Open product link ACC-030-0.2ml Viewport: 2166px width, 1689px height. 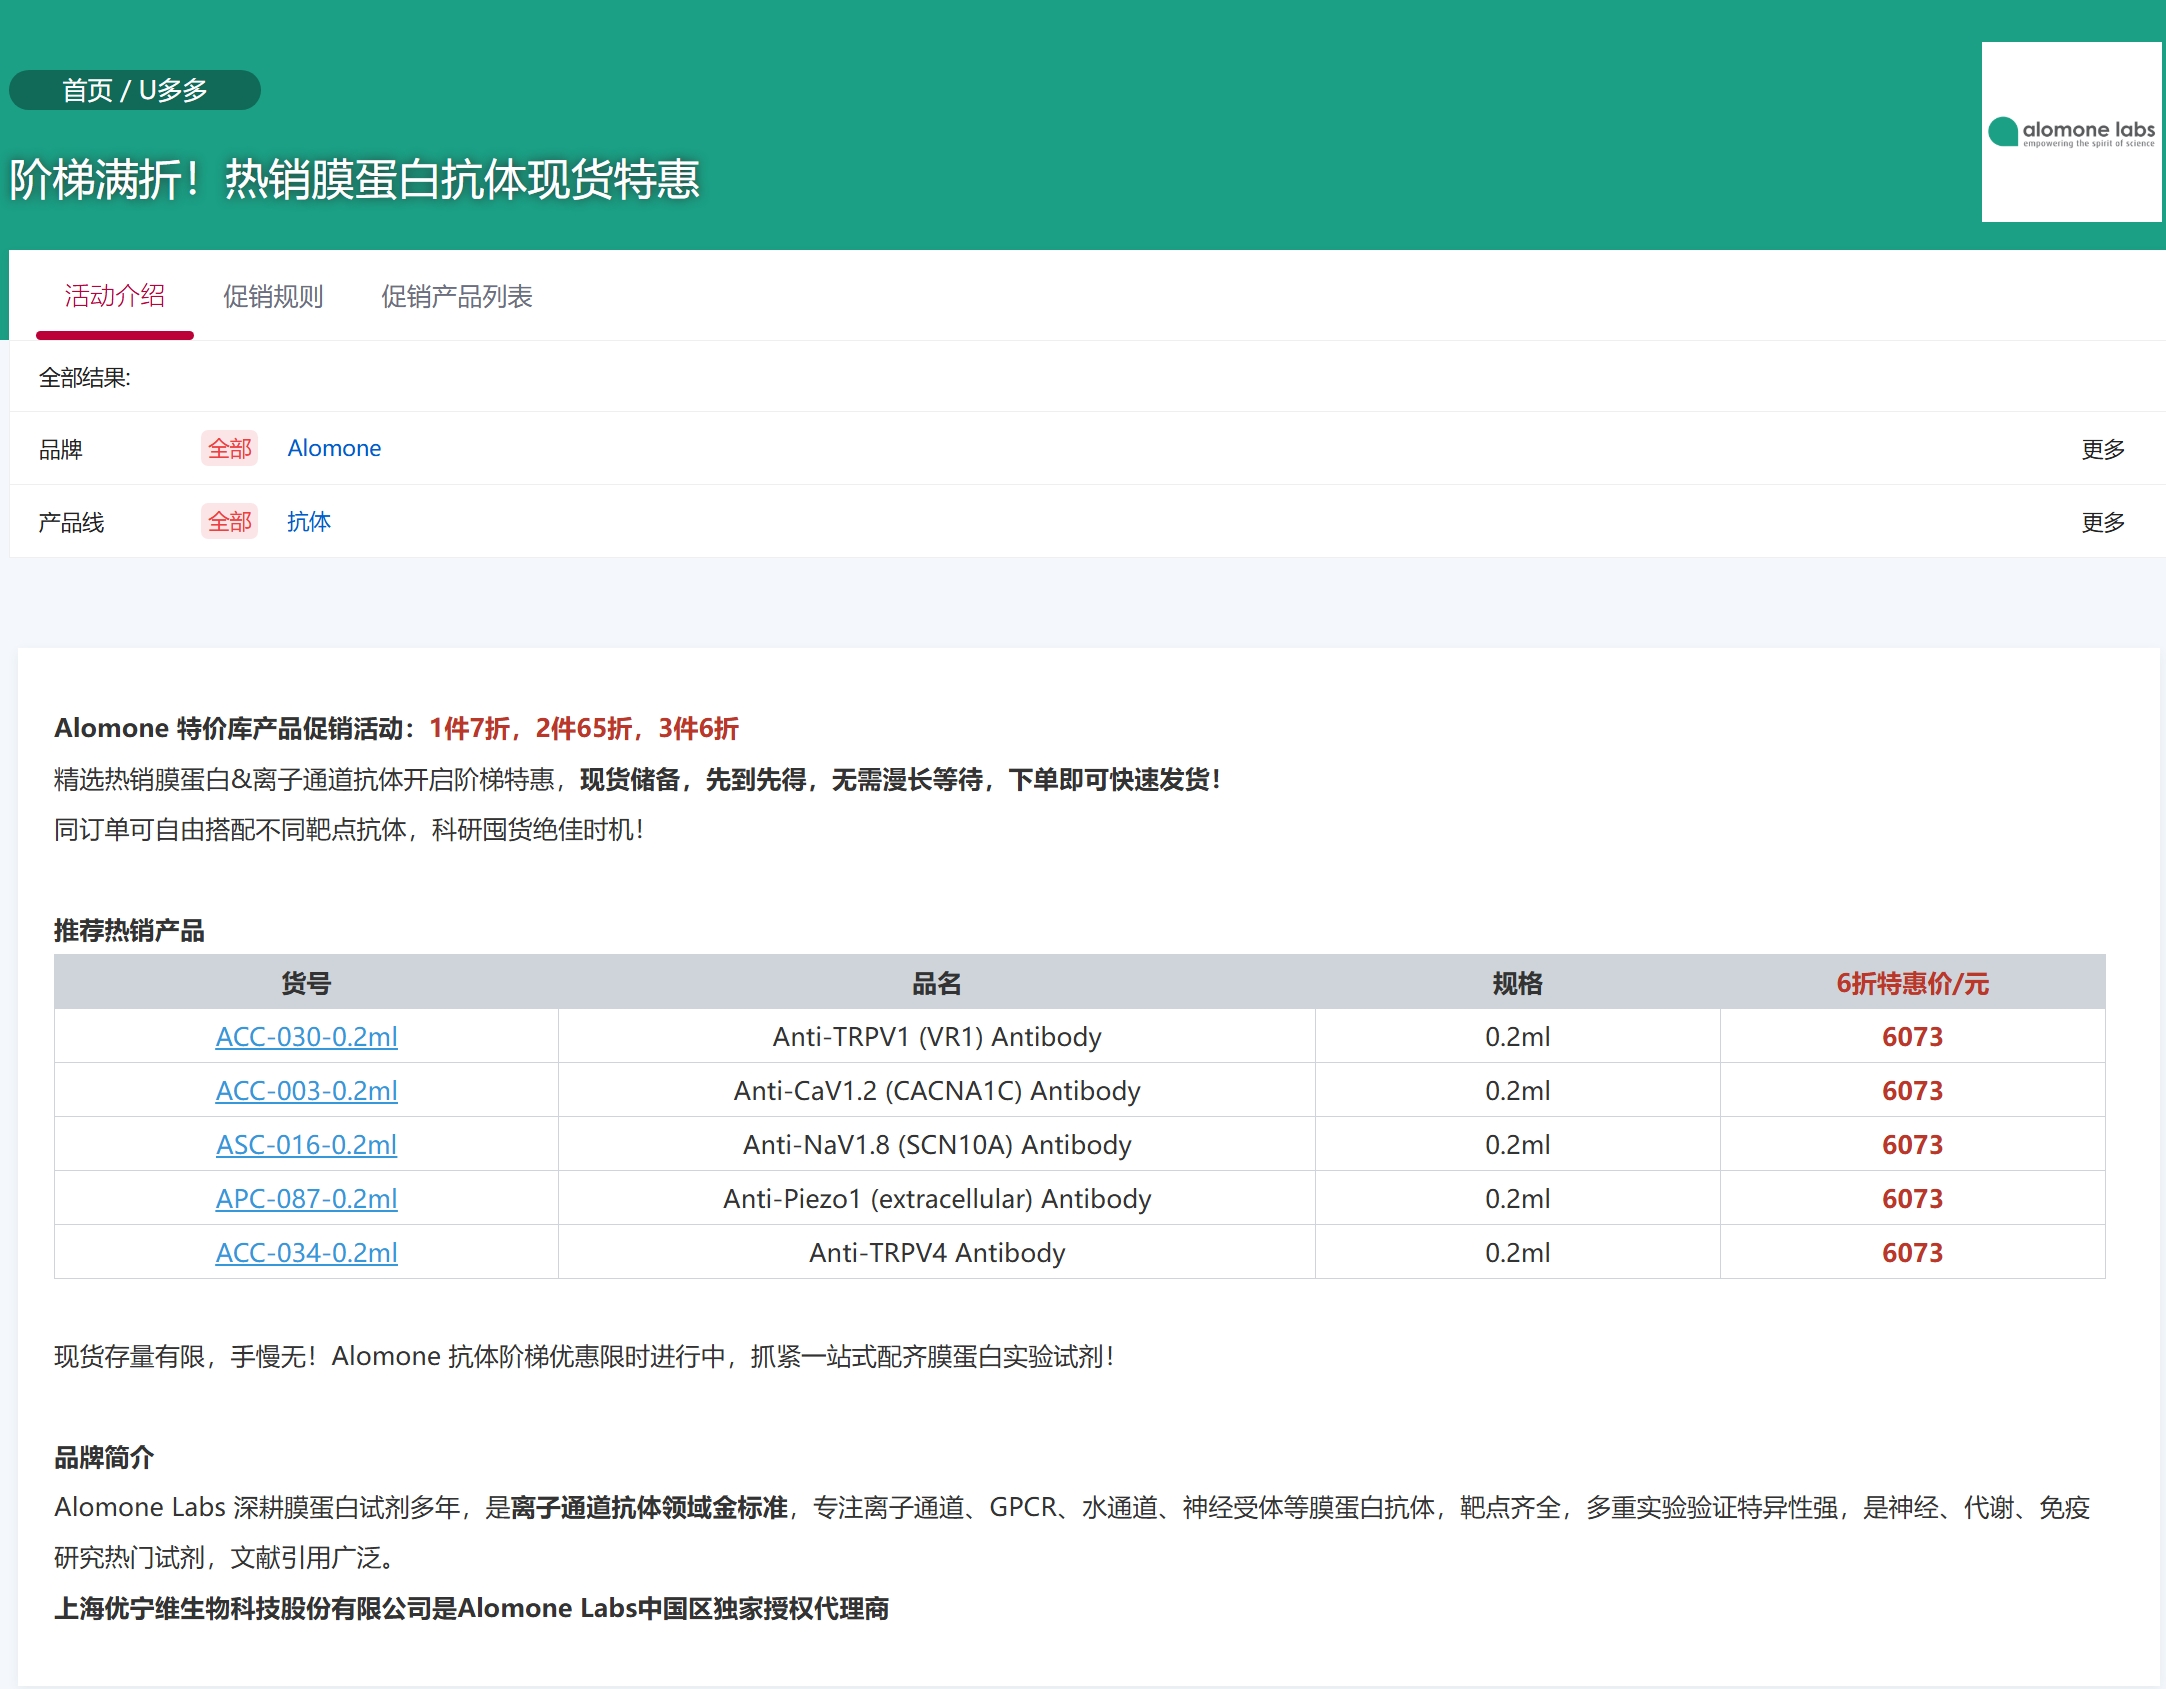click(x=306, y=1036)
